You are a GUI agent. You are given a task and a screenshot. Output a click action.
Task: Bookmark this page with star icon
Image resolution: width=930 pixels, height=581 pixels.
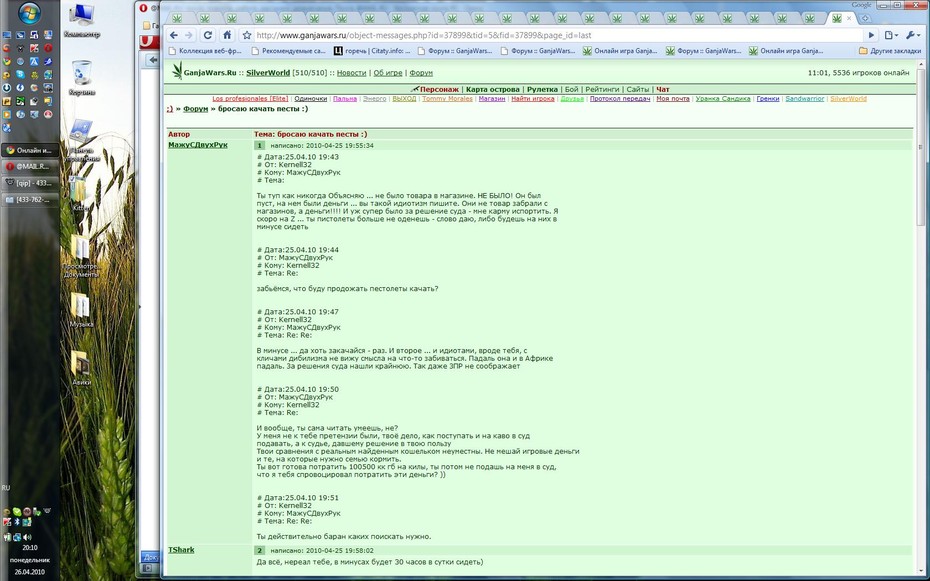click(247, 36)
